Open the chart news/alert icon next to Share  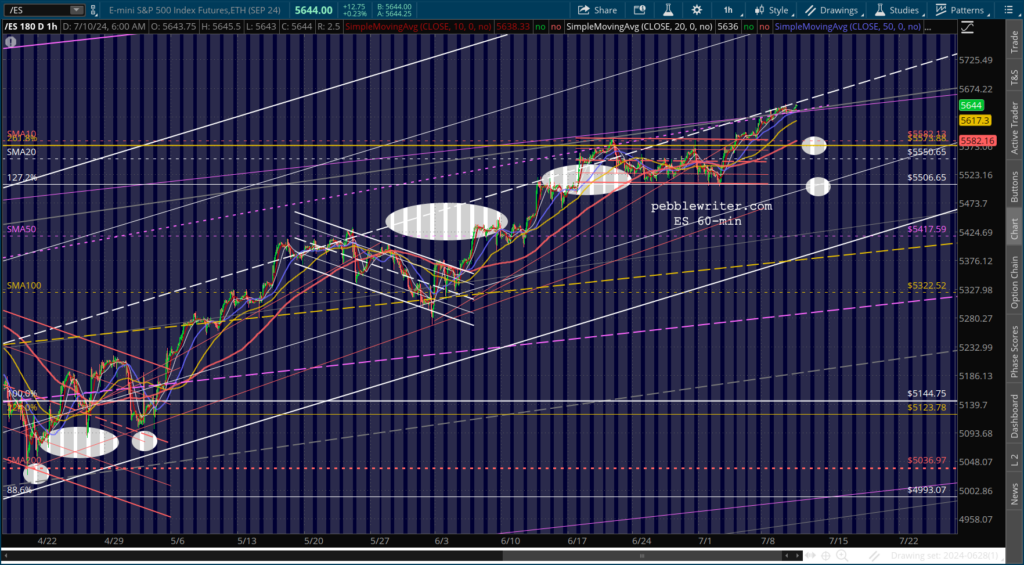click(x=639, y=10)
